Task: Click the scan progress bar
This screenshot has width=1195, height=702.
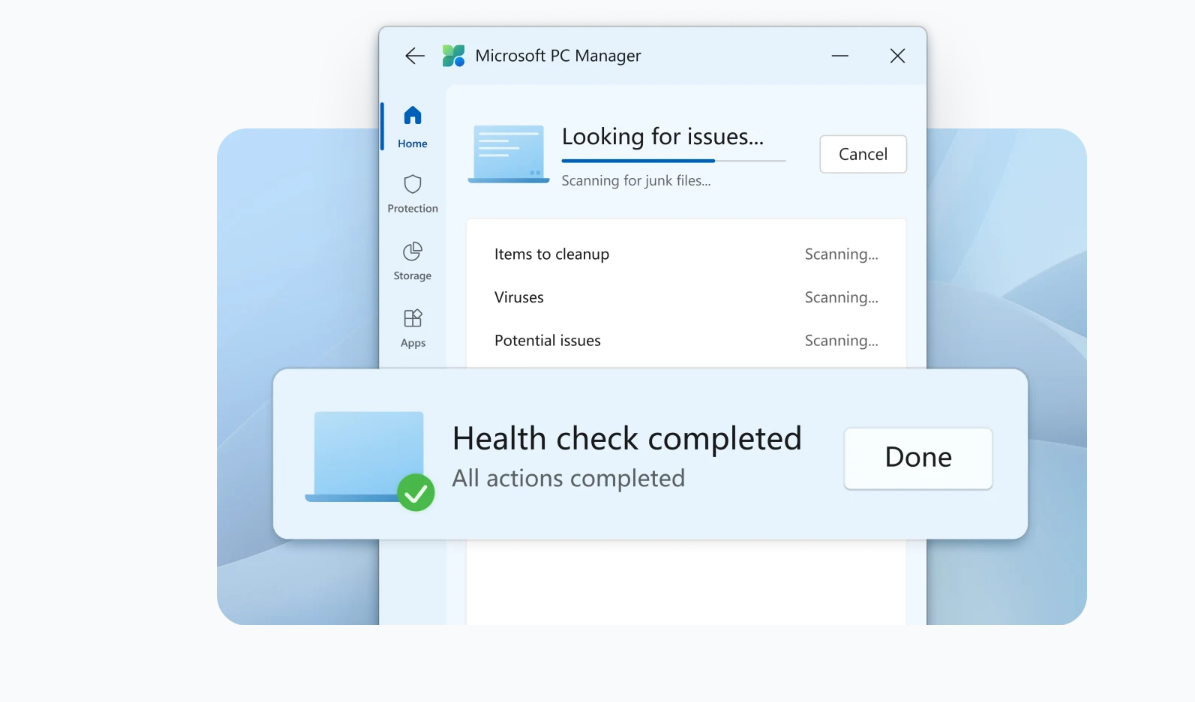Action: [673, 161]
